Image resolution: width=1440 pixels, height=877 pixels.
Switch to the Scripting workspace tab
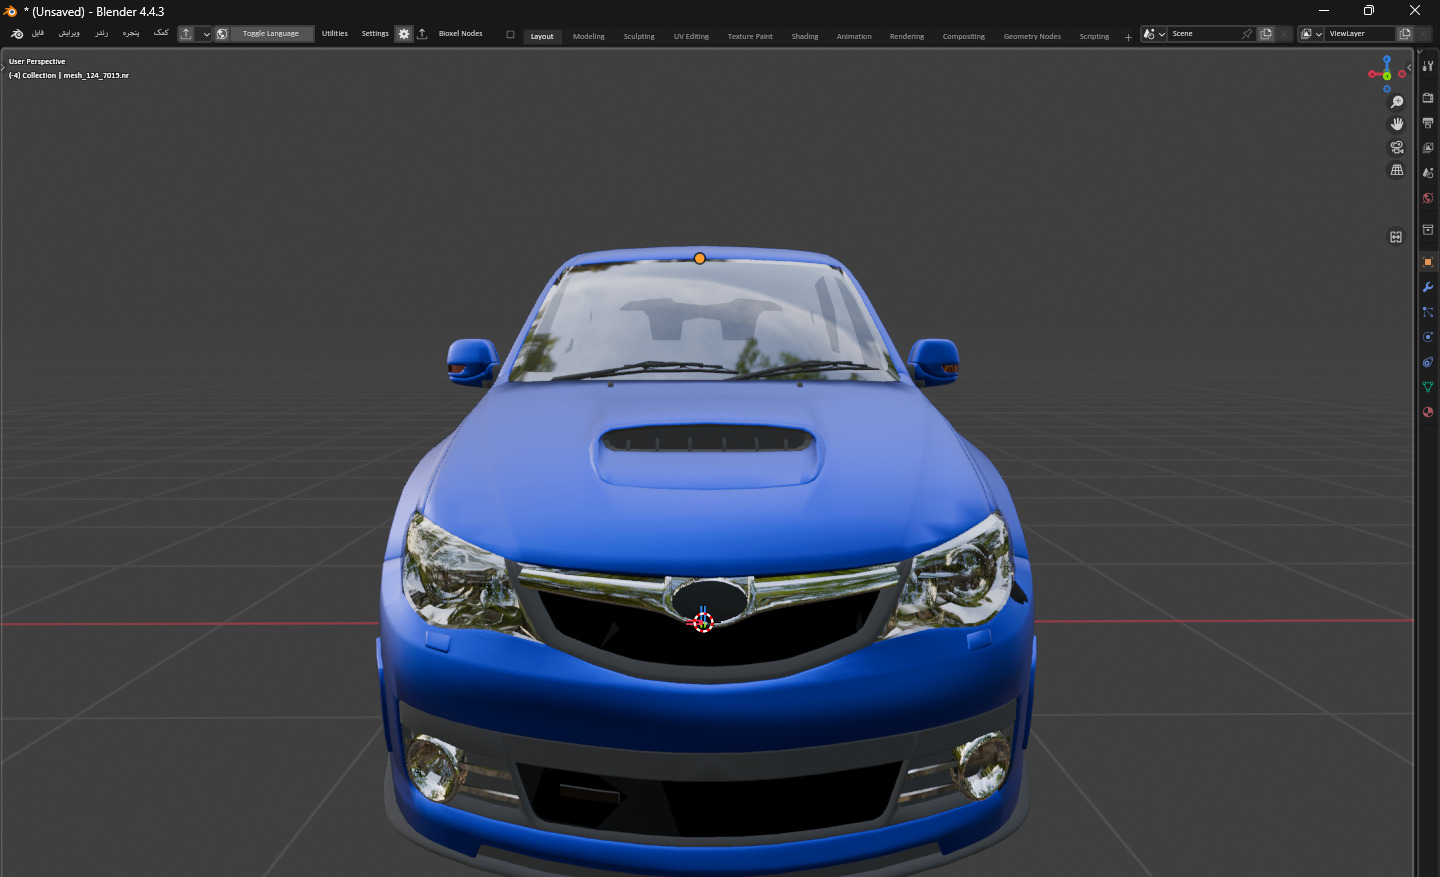[x=1094, y=36]
